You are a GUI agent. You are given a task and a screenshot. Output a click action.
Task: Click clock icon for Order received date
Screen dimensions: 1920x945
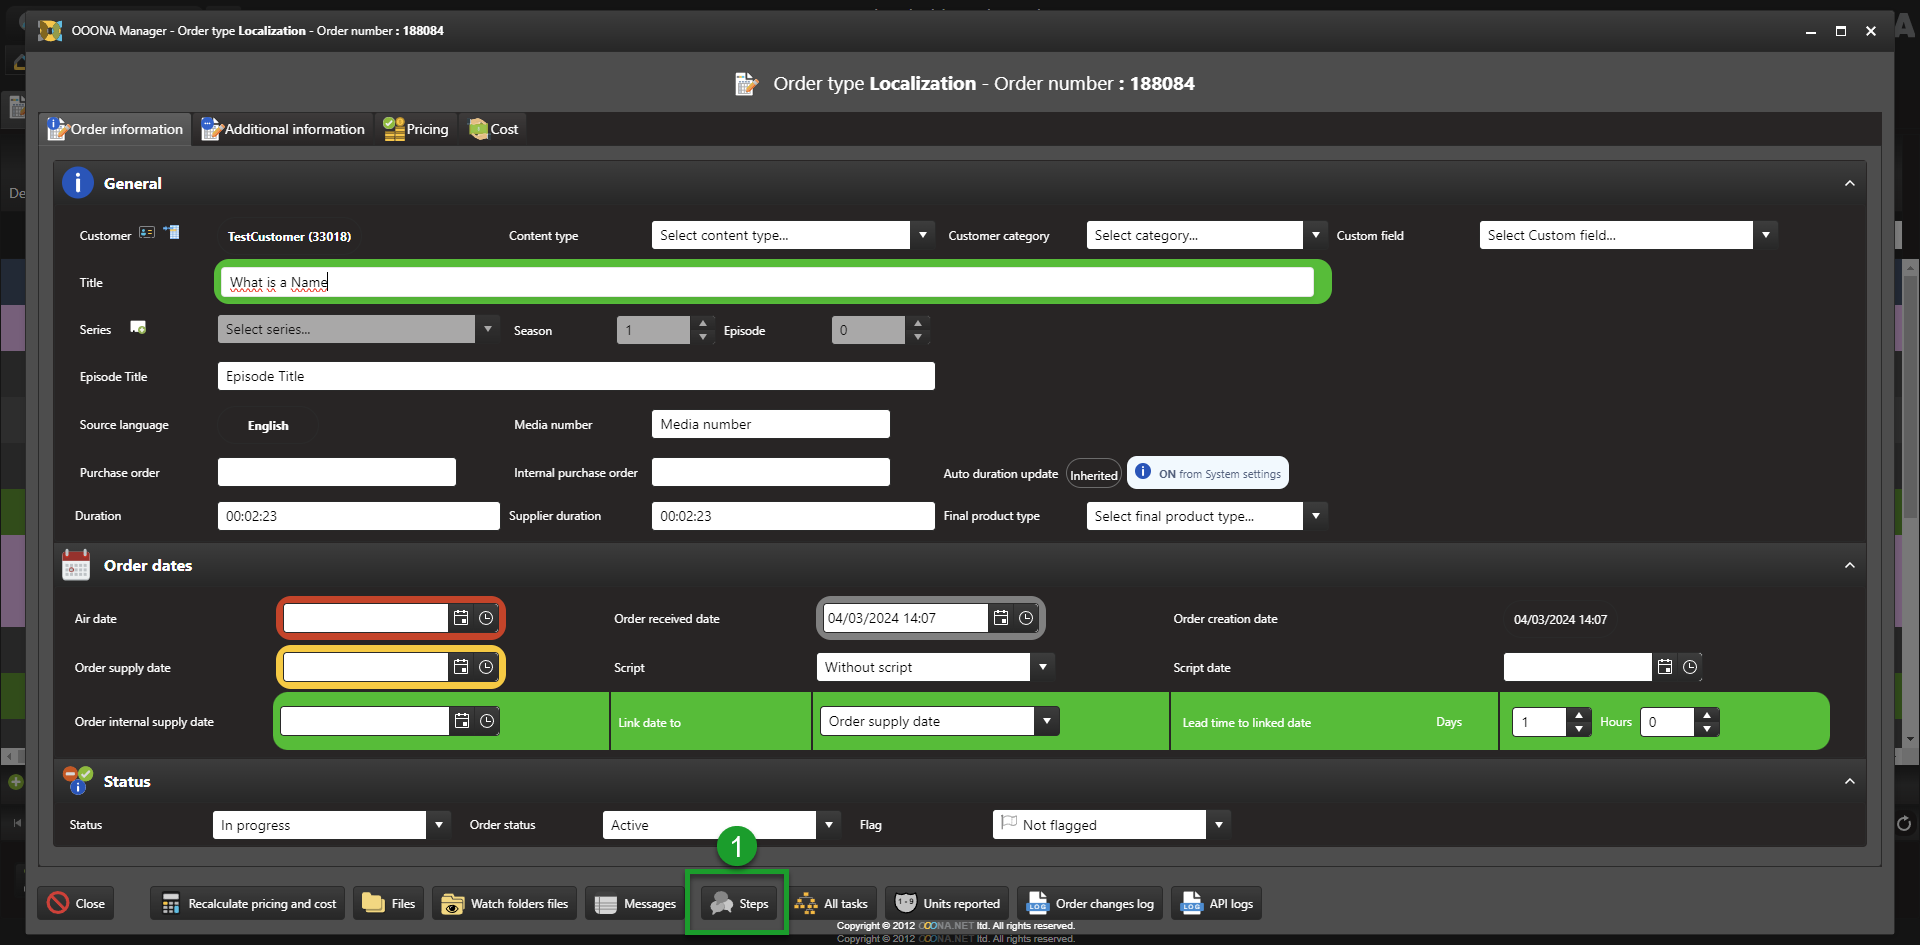pyautogui.click(x=1026, y=618)
